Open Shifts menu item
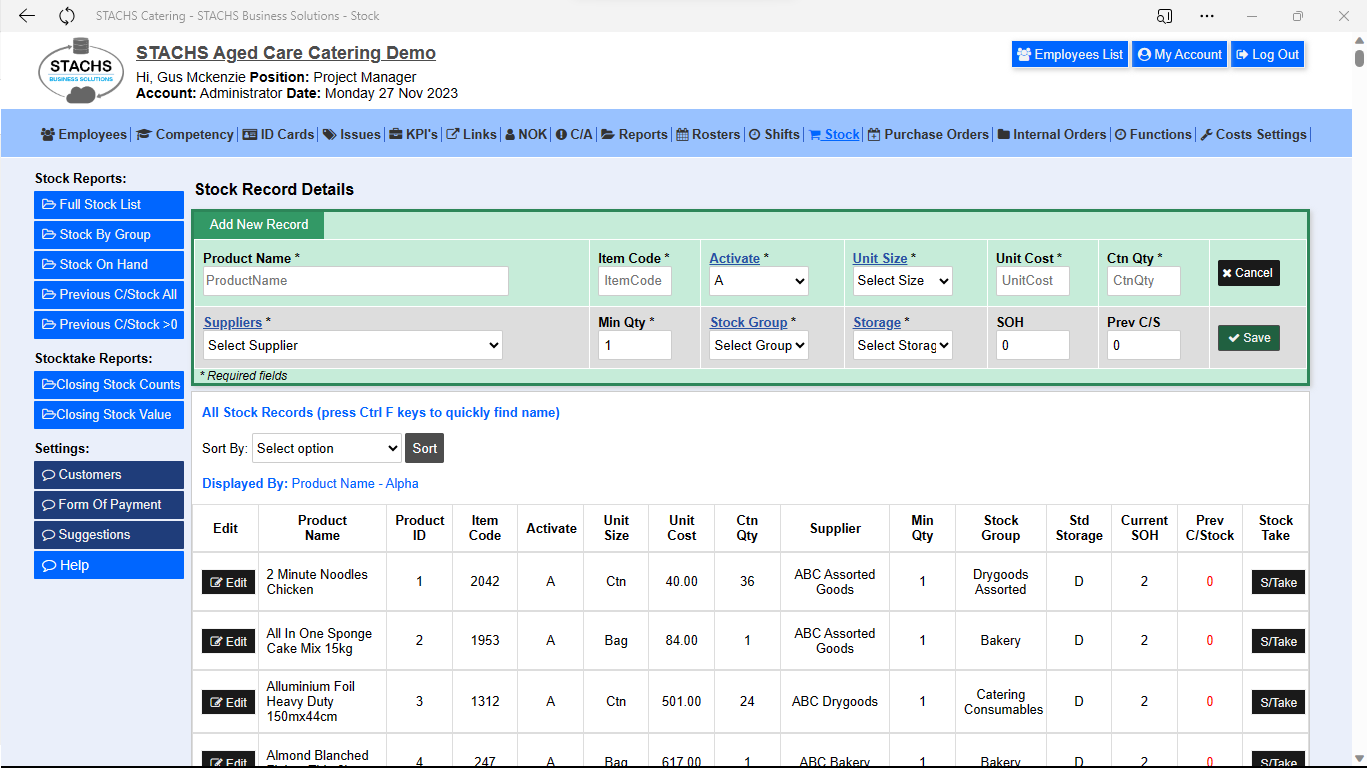 tap(775, 134)
